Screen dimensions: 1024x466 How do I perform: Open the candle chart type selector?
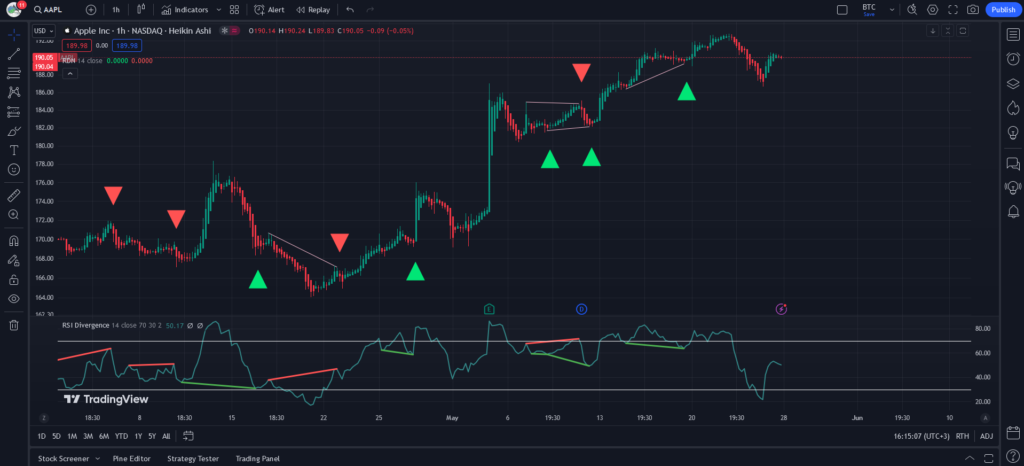tap(141, 10)
